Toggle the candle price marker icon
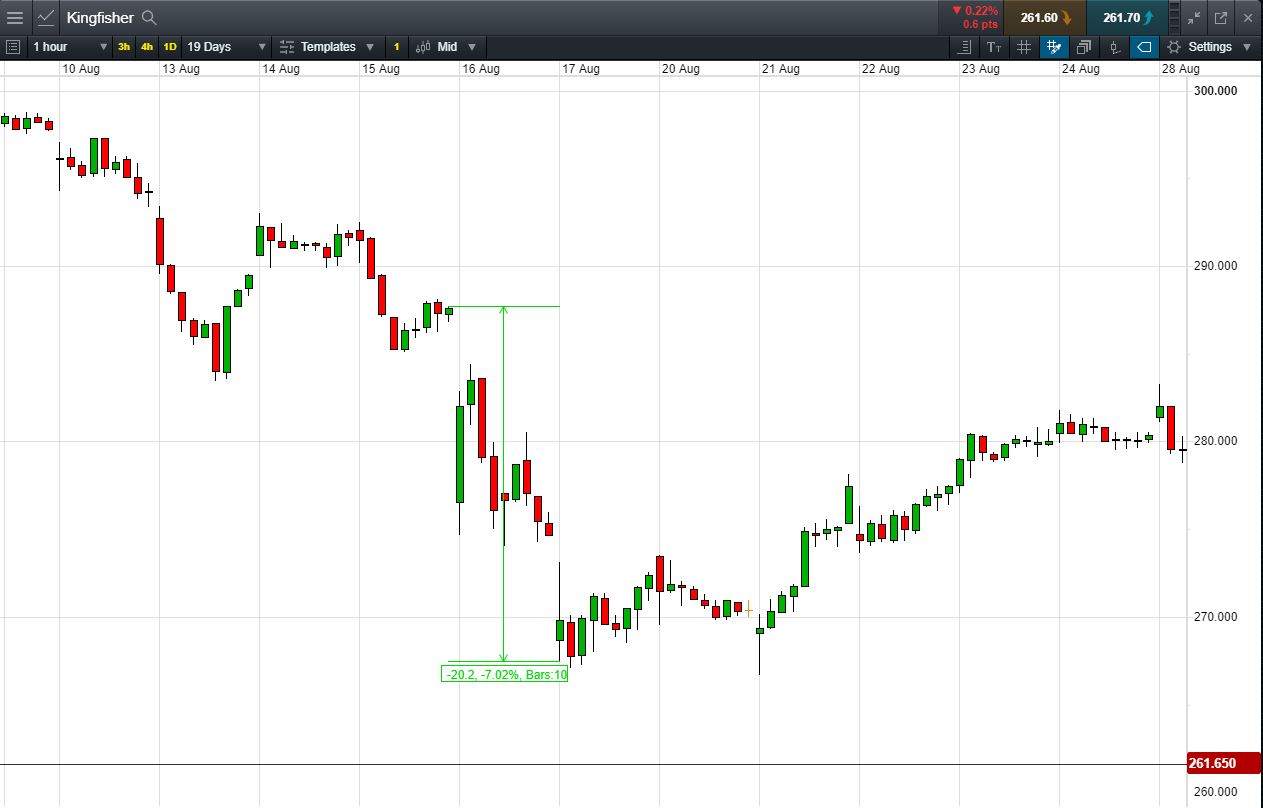The image size is (1263, 808). tap(1114, 47)
